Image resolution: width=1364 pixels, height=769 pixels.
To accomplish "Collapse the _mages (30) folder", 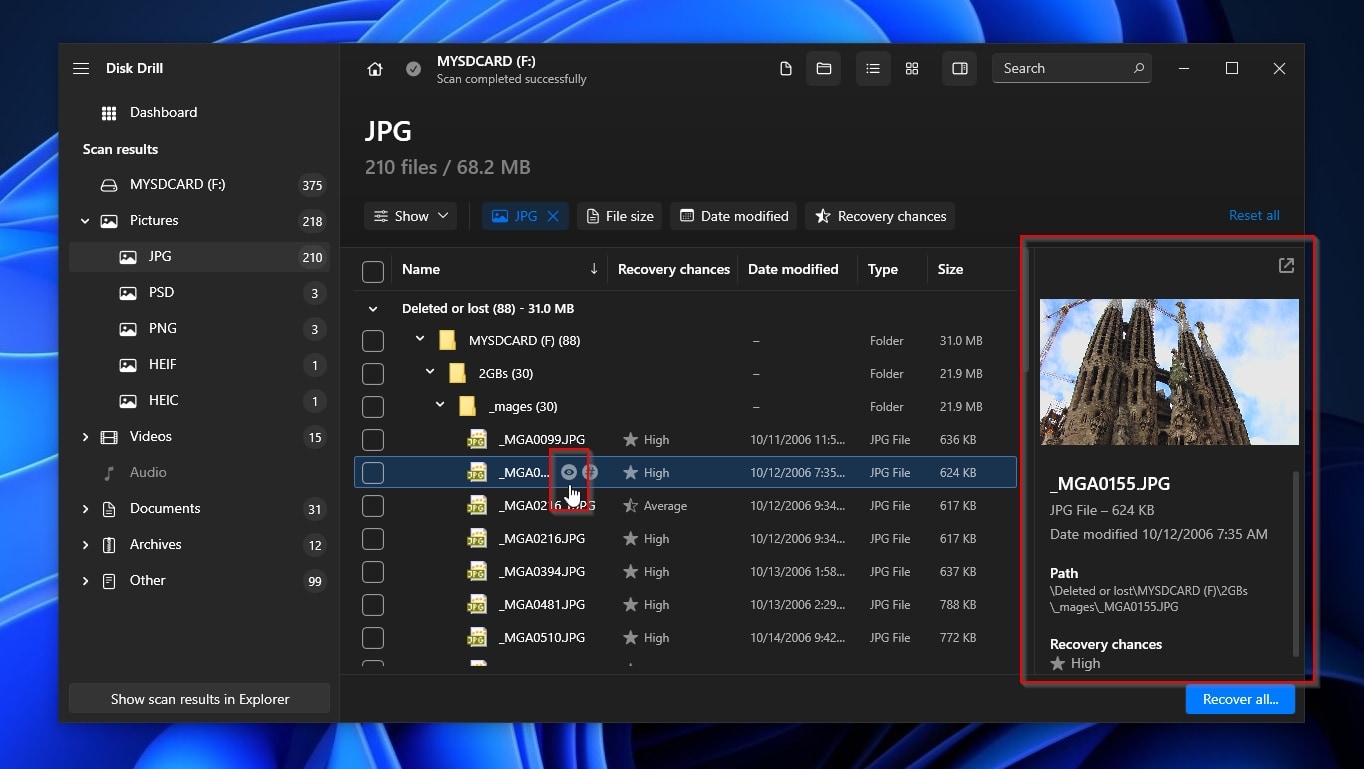I will click(440, 406).
